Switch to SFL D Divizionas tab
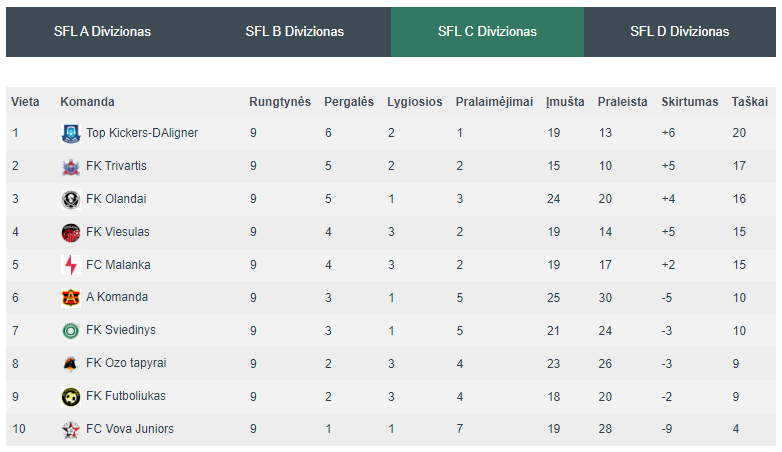The height and width of the screenshot is (452, 782). click(x=680, y=31)
